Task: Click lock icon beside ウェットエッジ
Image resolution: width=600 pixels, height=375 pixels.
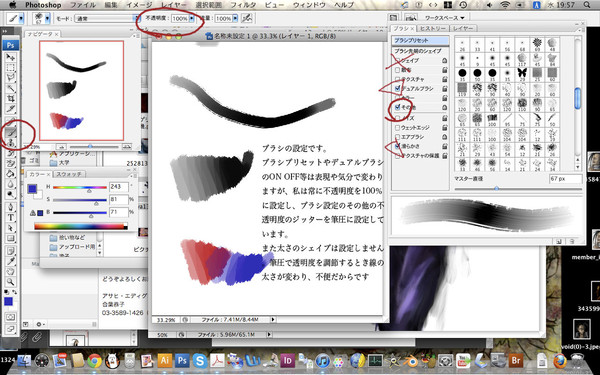Action: [x=444, y=127]
